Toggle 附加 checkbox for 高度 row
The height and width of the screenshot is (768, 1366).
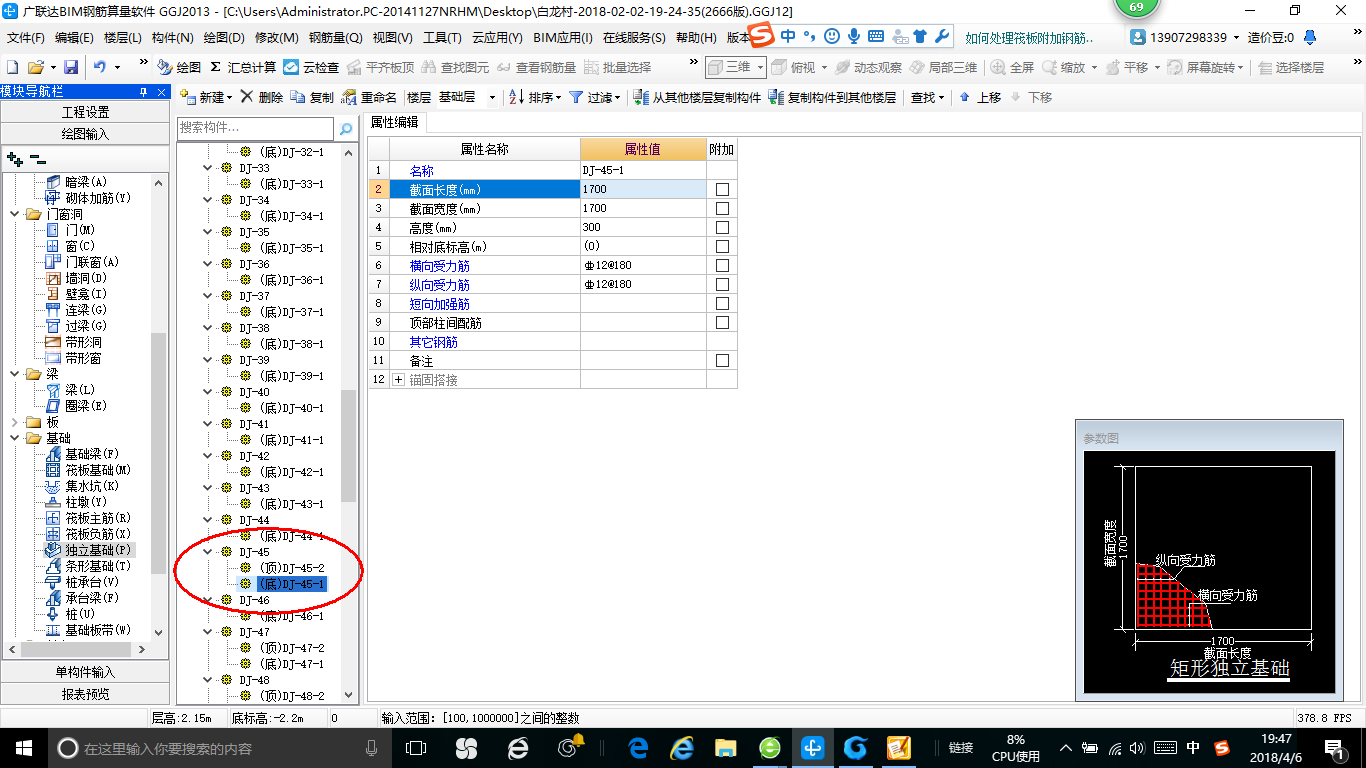click(x=722, y=227)
